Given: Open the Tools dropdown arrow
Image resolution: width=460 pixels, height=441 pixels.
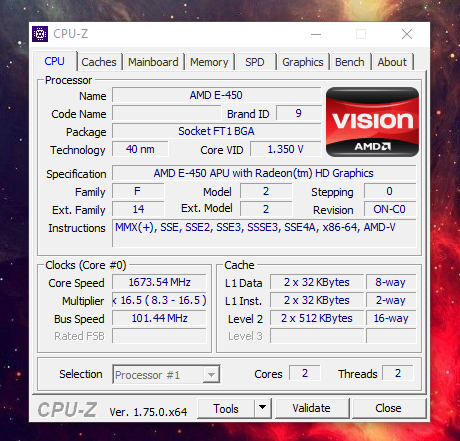Looking at the screenshot, I should click(263, 408).
